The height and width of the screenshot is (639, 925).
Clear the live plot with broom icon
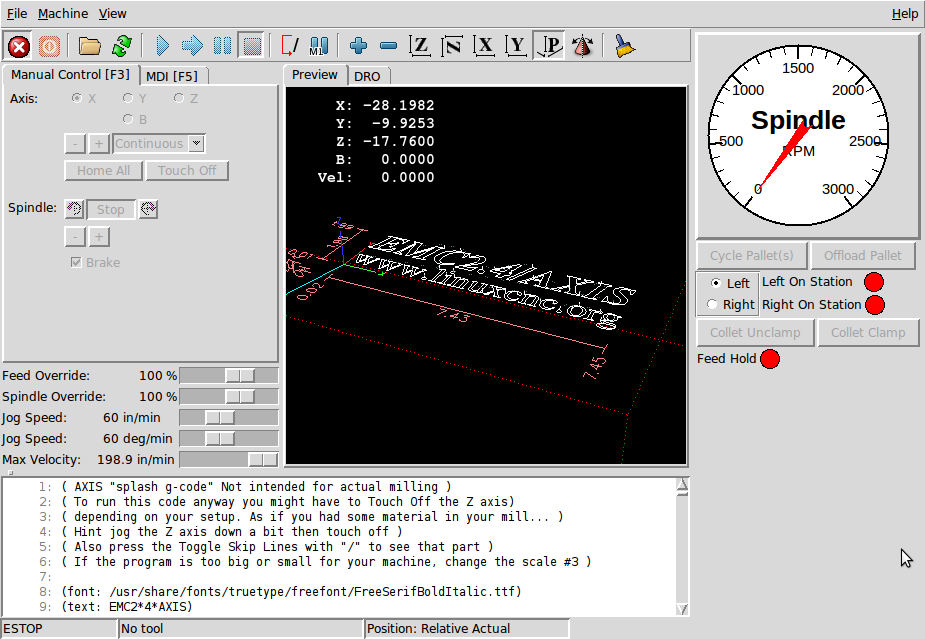pyautogui.click(x=625, y=46)
